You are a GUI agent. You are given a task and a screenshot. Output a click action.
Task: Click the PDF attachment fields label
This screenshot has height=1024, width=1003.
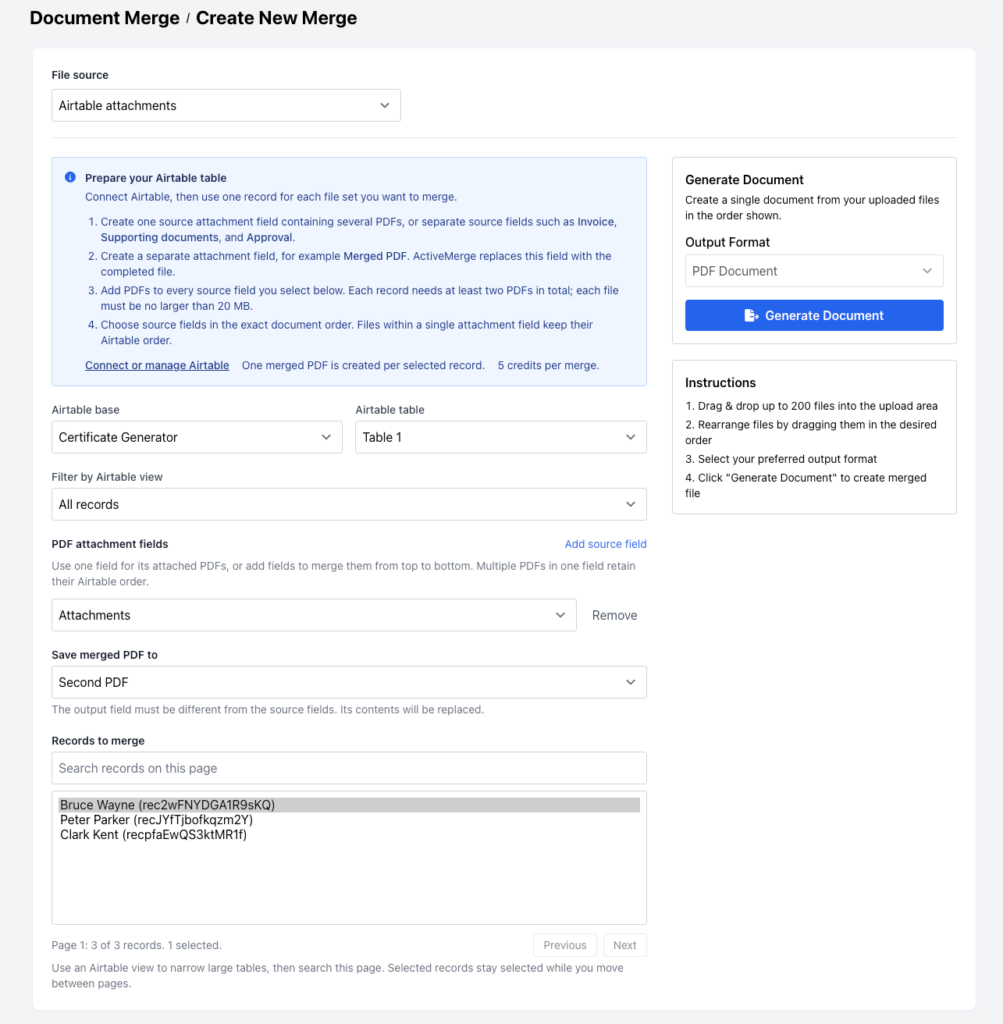(x=110, y=544)
